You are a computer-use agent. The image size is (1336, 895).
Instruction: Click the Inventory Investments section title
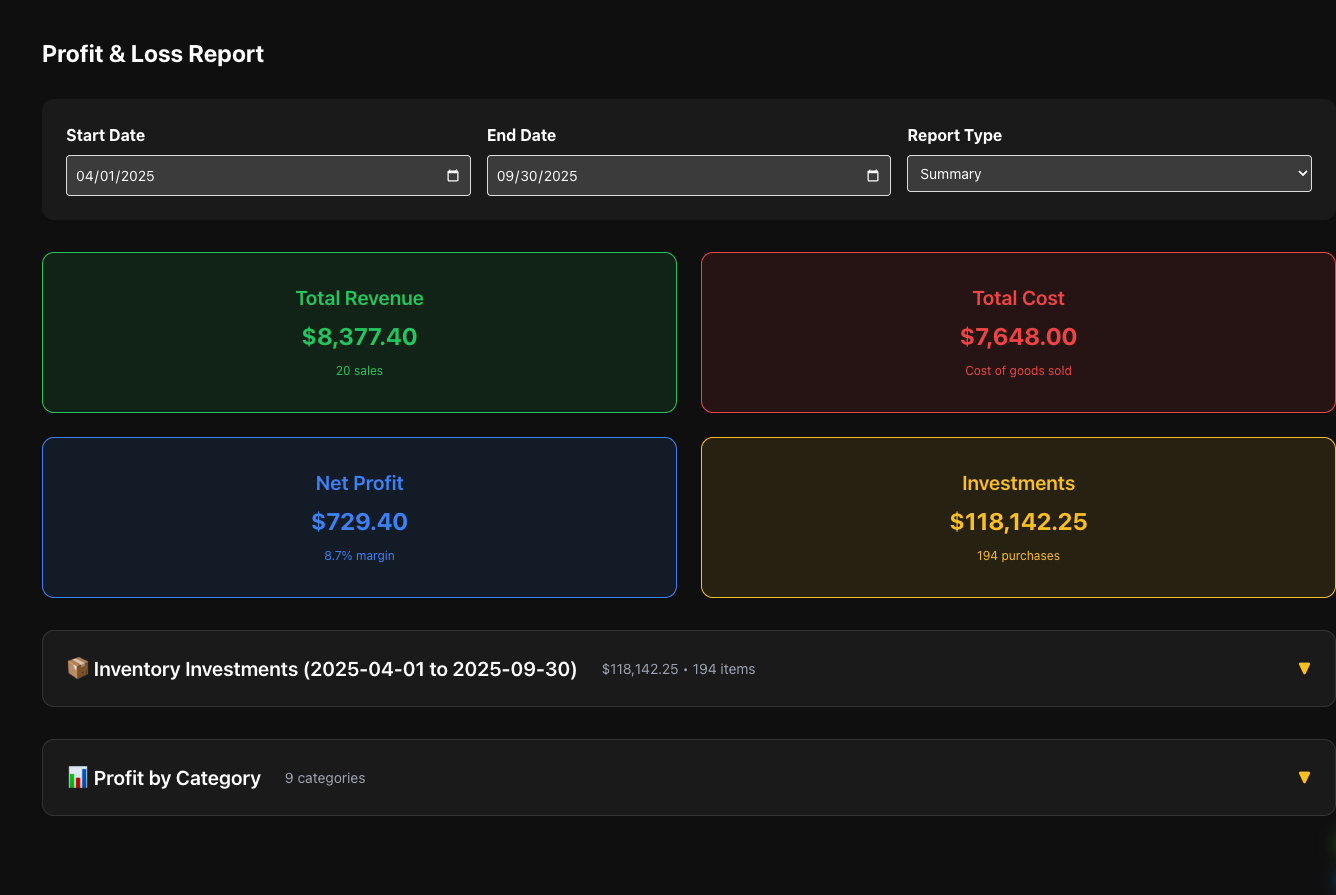point(335,669)
